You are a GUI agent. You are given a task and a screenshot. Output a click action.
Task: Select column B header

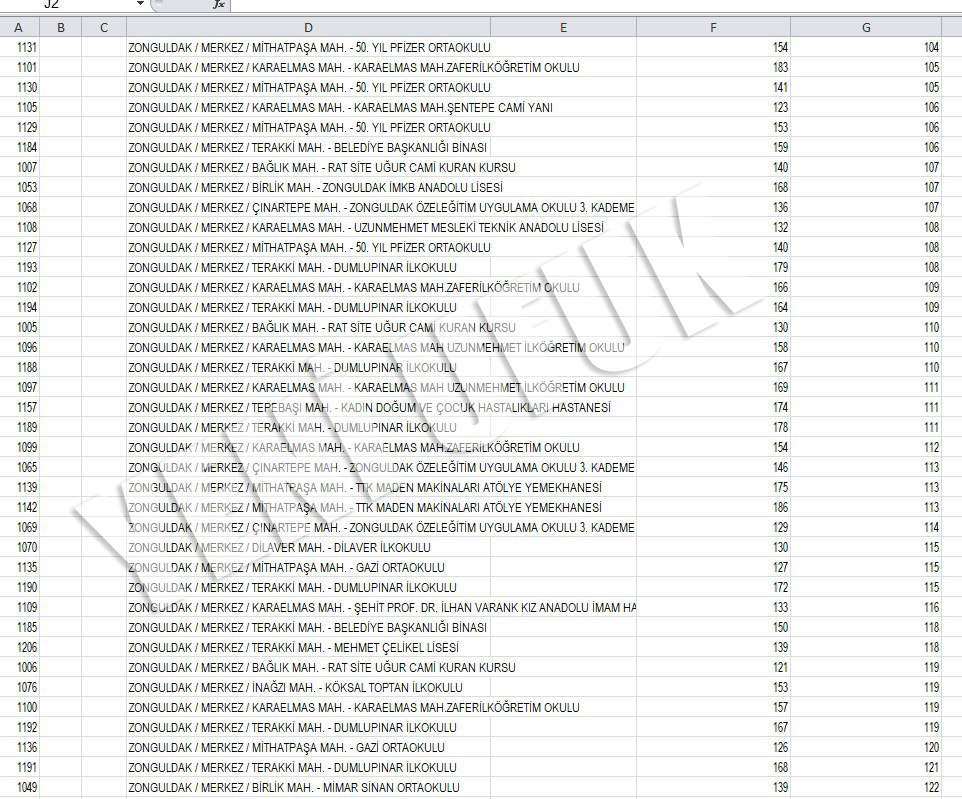(x=62, y=27)
